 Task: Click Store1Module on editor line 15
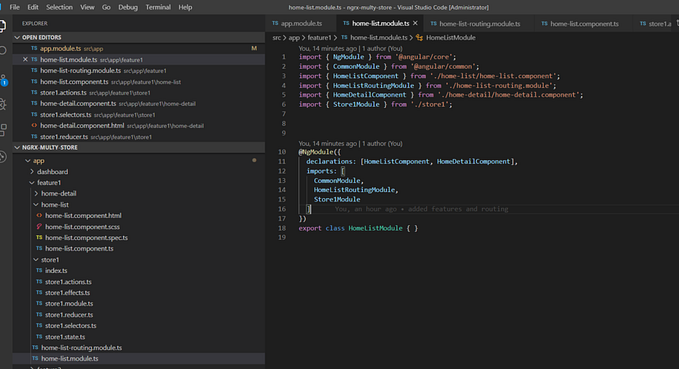(x=337, y=199)
